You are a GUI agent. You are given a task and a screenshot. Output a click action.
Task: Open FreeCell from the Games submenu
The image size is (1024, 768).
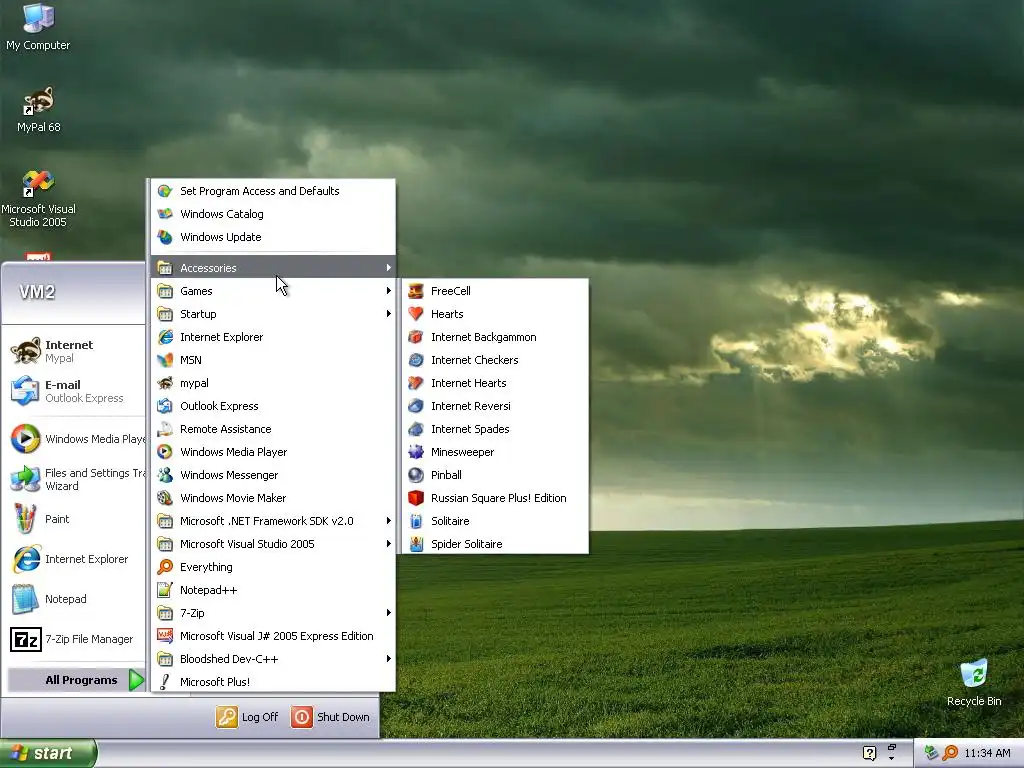click(496, 291)
